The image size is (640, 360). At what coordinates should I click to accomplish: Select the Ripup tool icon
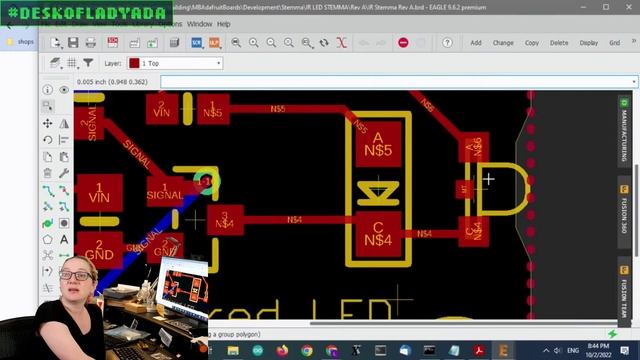64,190
